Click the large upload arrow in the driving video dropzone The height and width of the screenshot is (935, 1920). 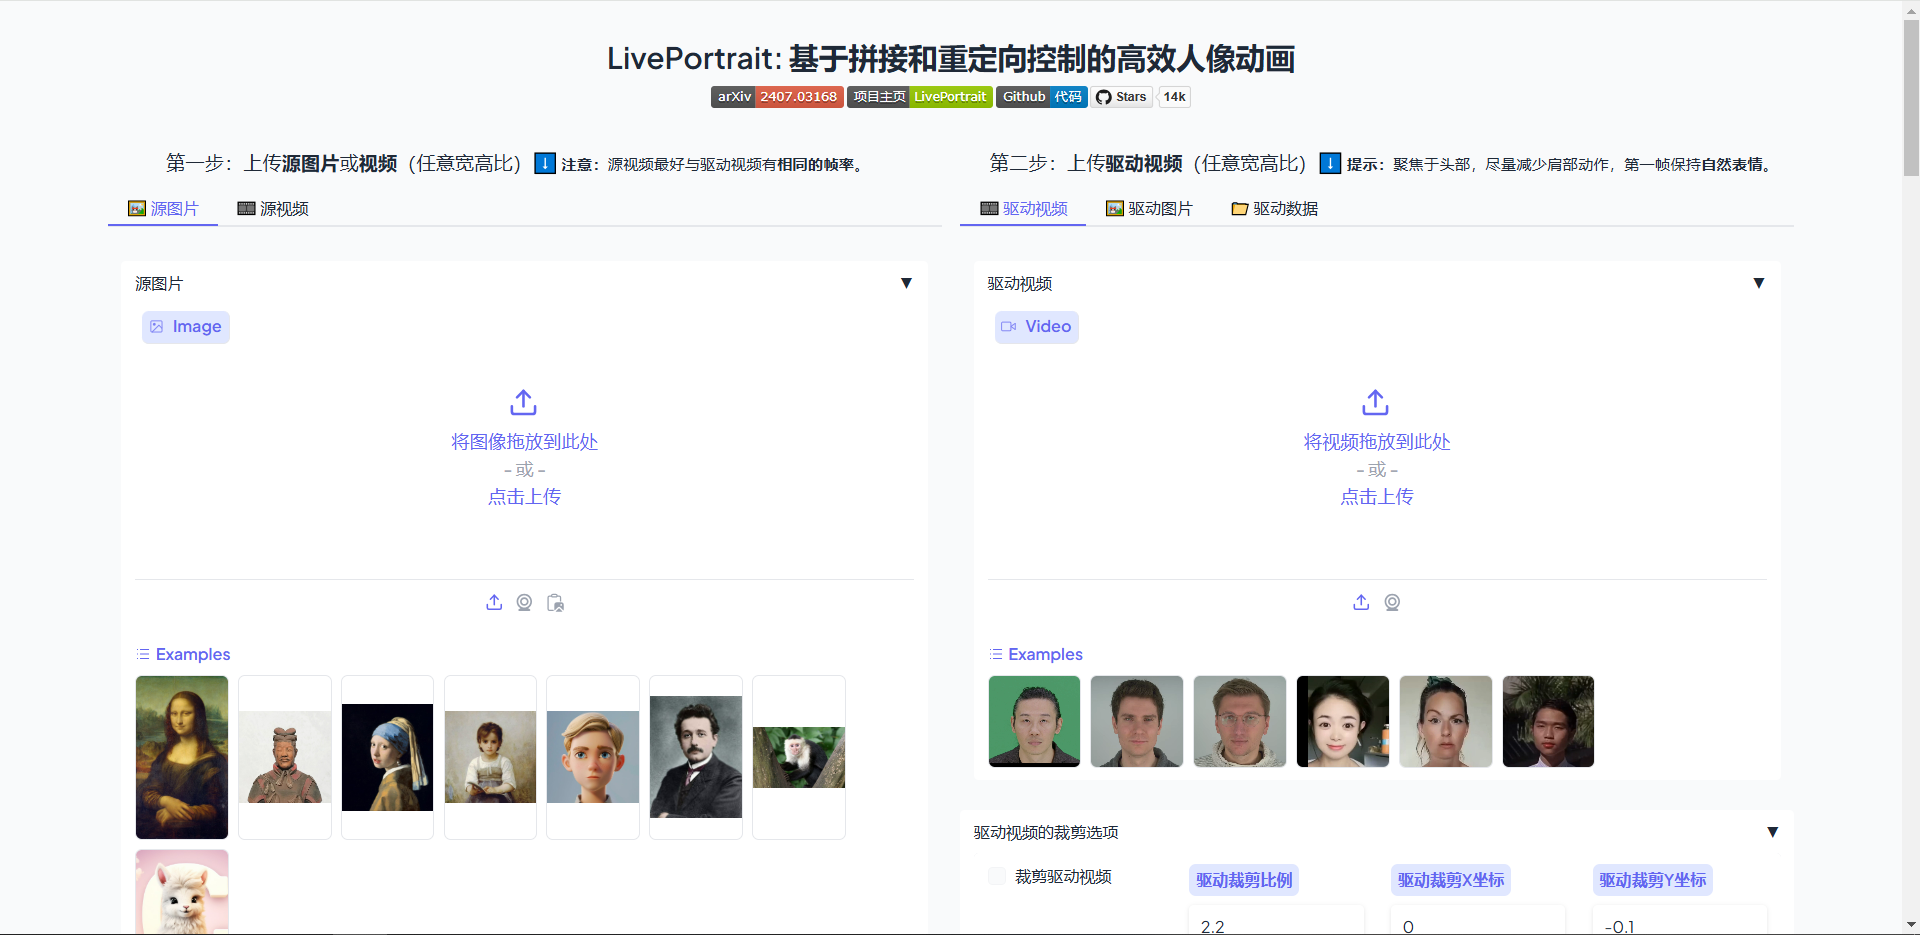[x=1375, y=402]
